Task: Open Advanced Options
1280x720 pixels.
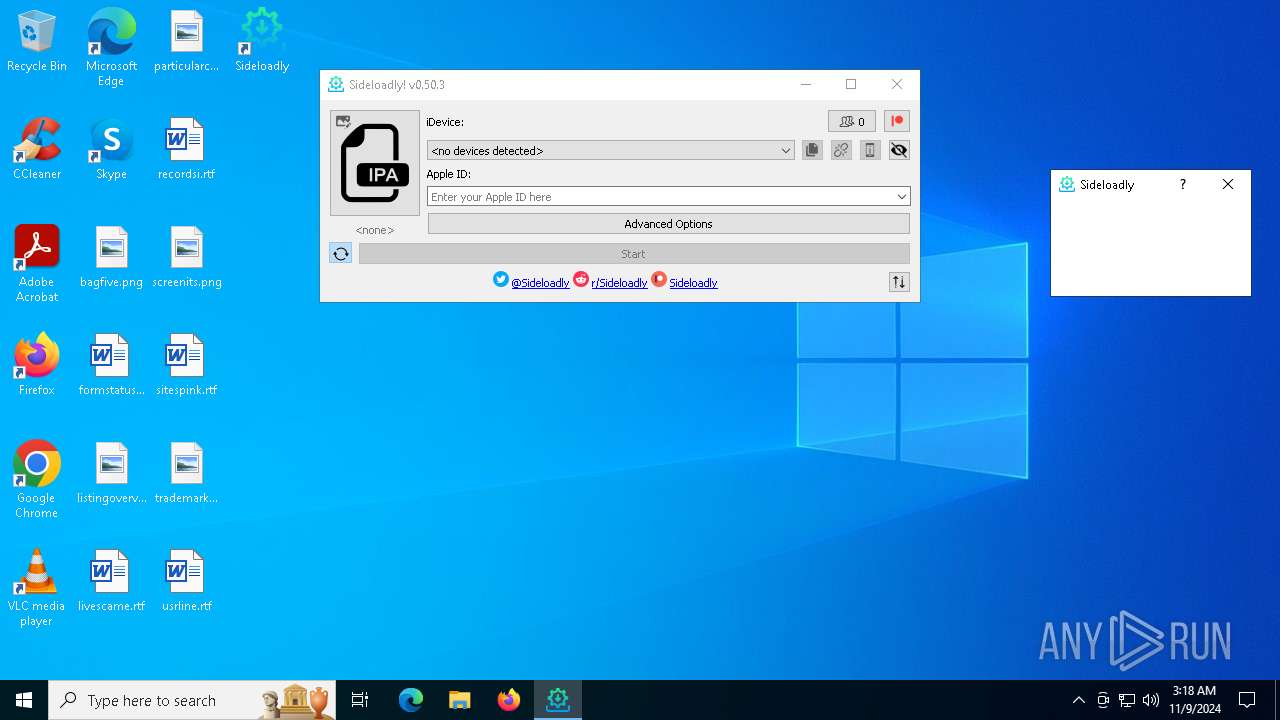Action: (x=669, y=224)
